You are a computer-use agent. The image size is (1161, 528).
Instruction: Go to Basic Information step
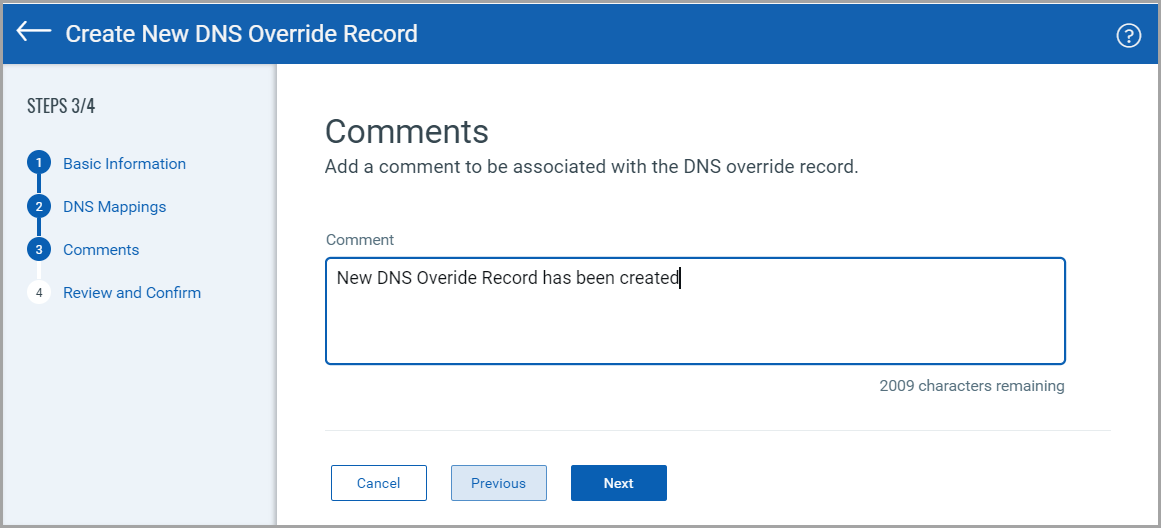(124, 164)
